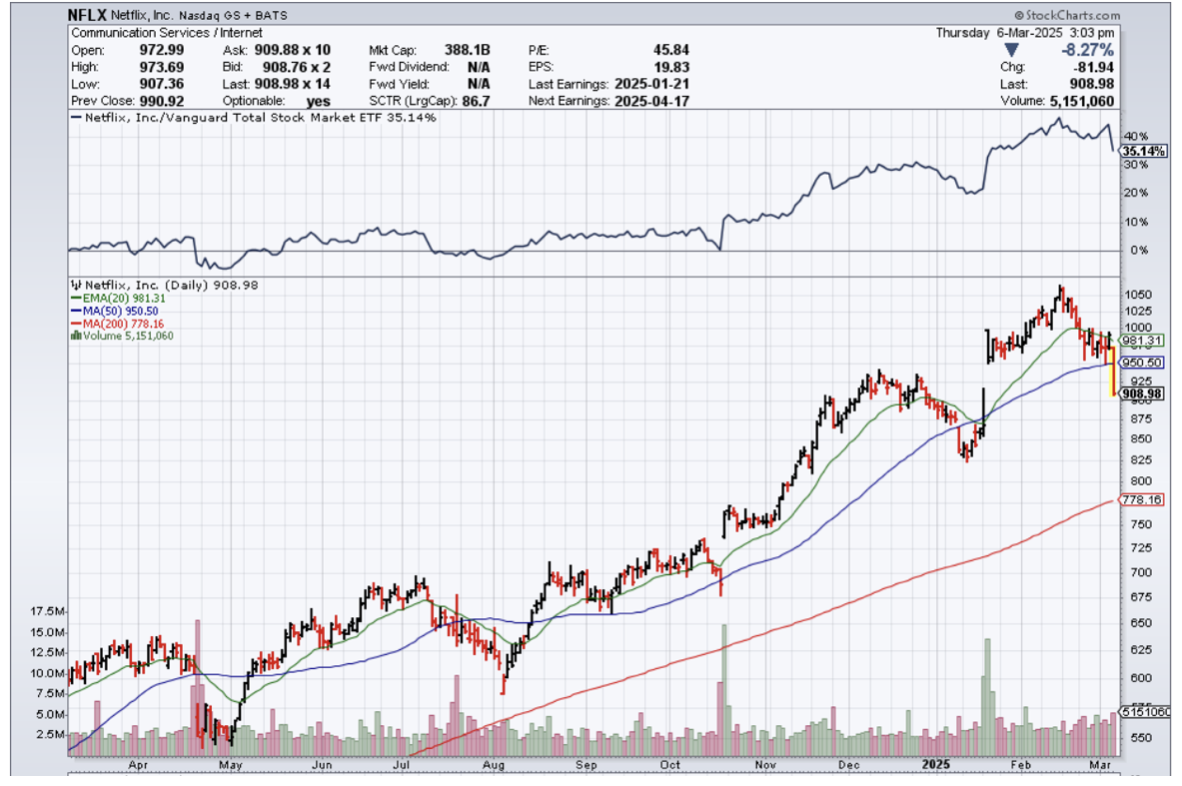
Task: Open the StockCharts.com copyright link
Action: [1066, 16]
